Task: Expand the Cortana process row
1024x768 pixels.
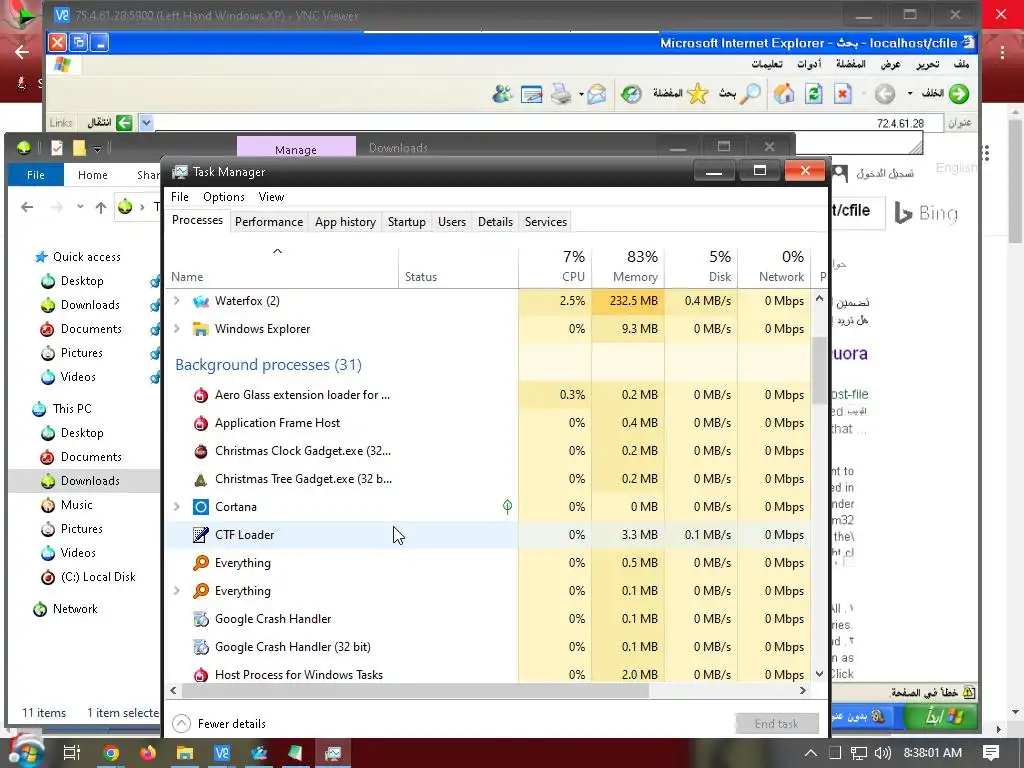Action: [176, 507]
